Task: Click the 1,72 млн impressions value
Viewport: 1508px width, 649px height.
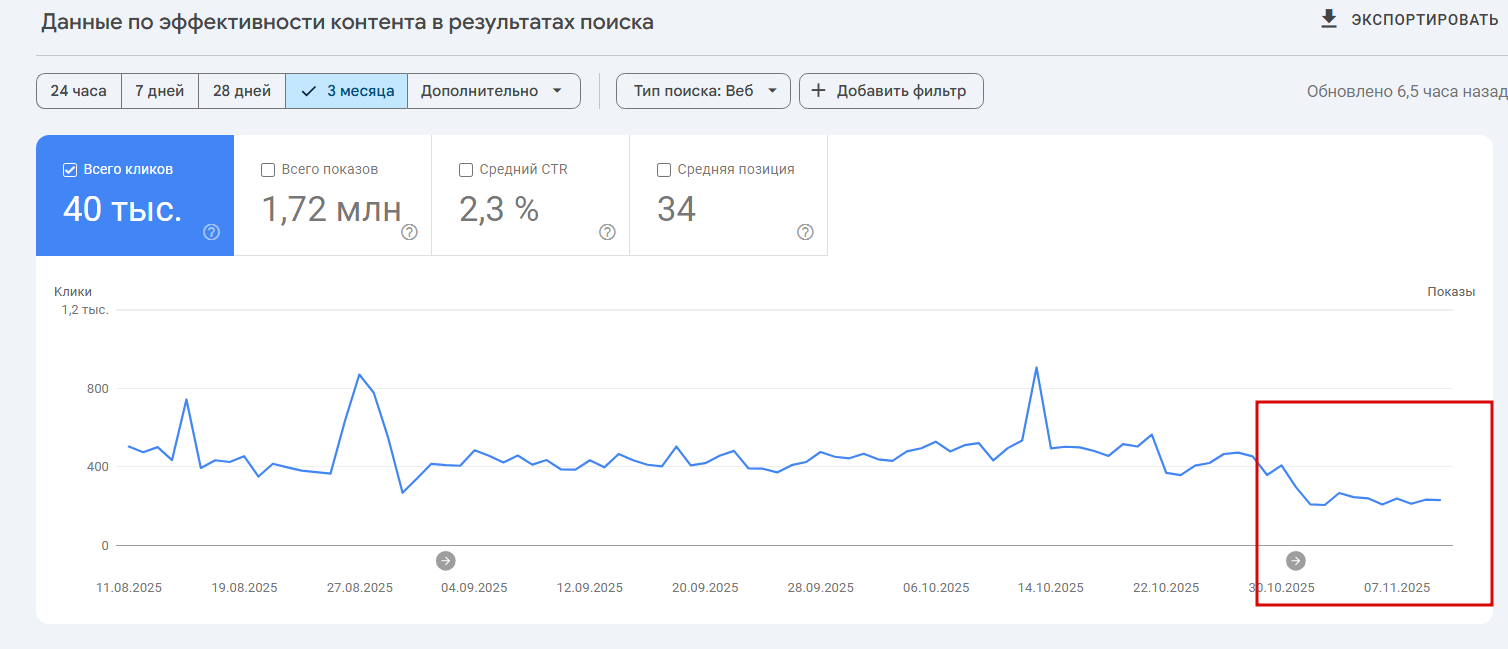Action: (331, 209)
